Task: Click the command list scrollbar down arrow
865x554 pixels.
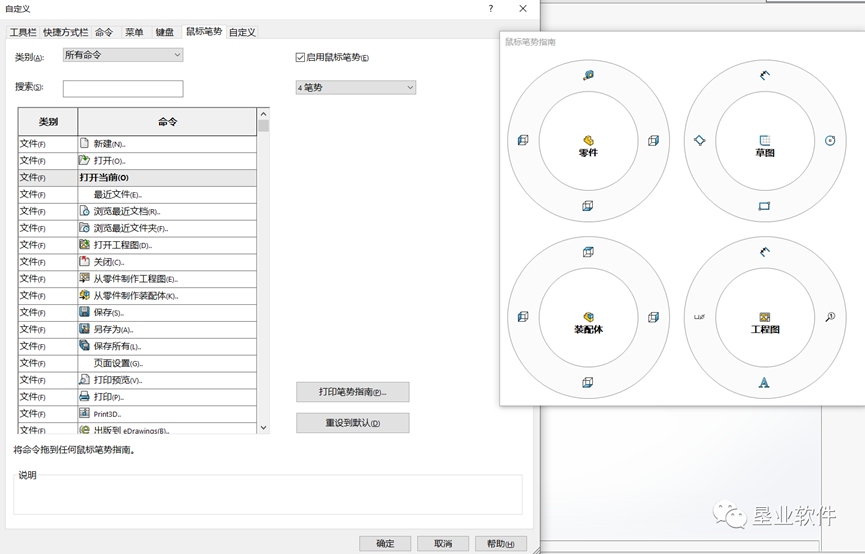Action: point(264,428)
